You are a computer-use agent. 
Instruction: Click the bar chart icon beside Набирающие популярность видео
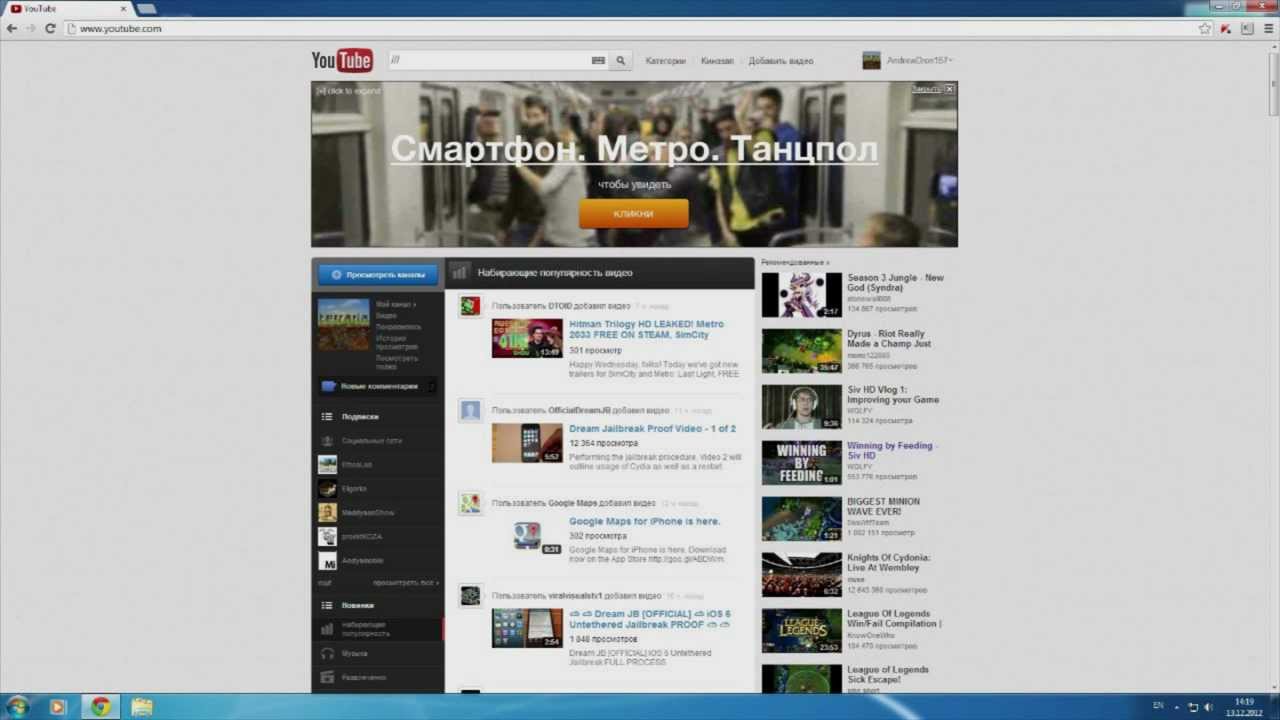coord(459,272)
